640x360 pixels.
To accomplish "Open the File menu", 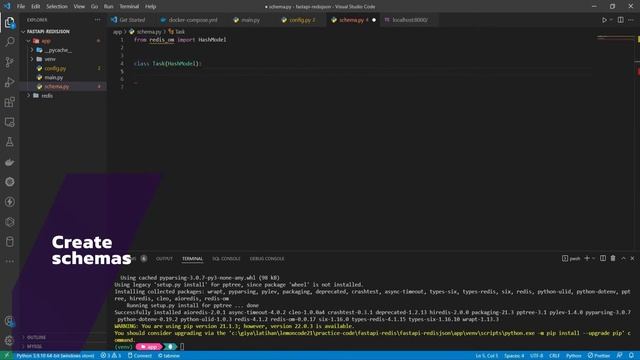I will tap(21, 7).
